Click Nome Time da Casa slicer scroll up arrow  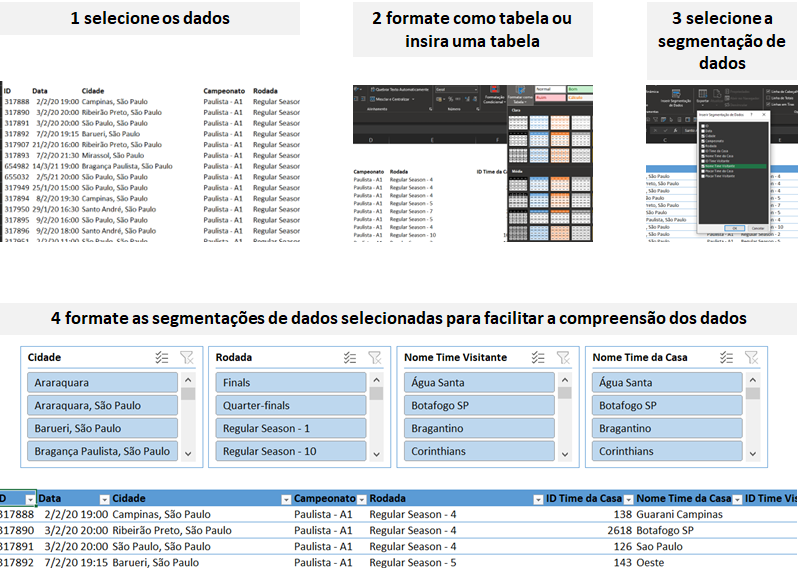[x=752, y=380]
